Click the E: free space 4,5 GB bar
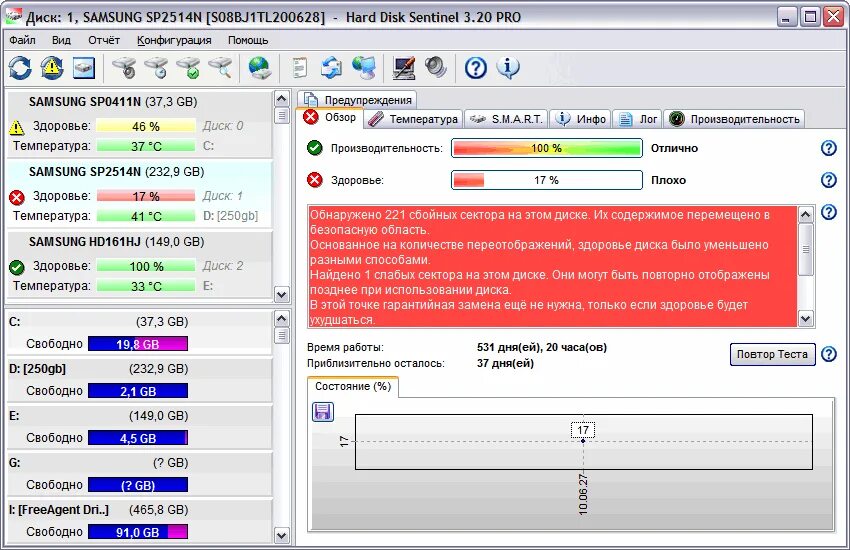The width and height of the screenshot is (850, 550). (x=138, y=438)
